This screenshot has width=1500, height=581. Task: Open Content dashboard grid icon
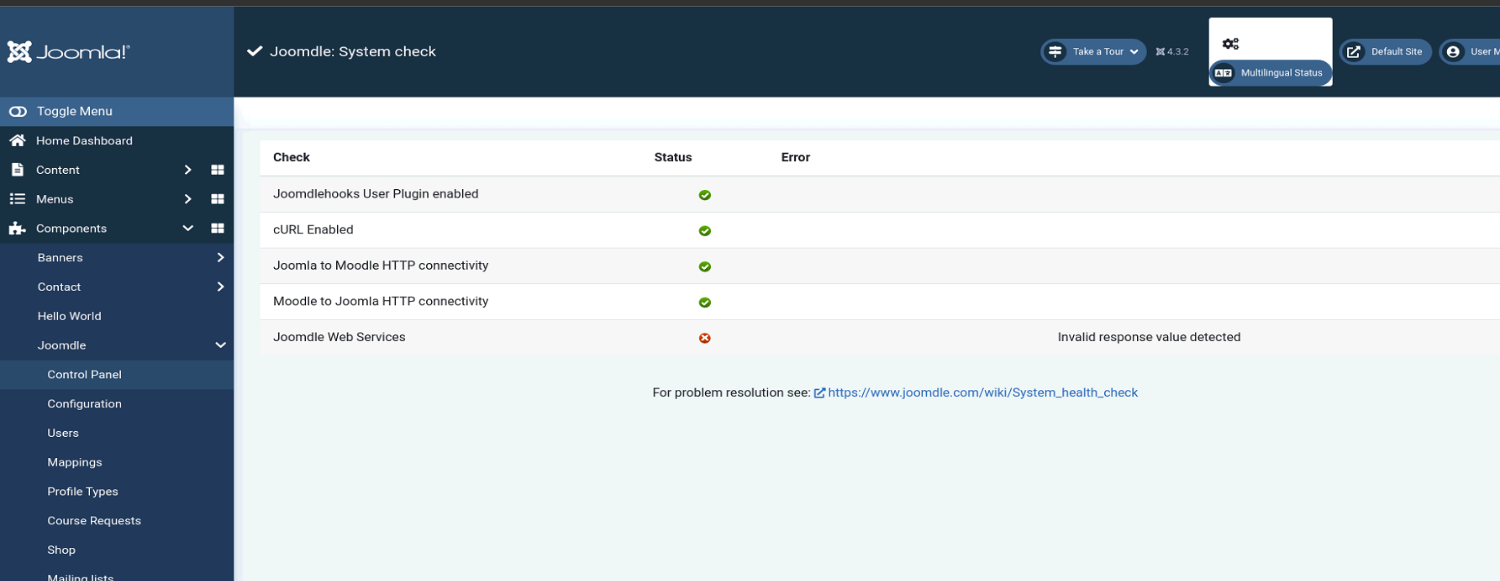pos(217,170)
